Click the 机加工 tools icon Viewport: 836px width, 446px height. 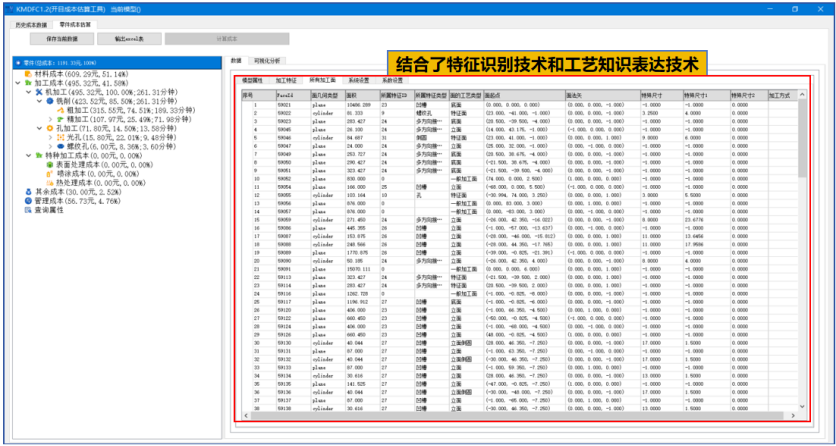click(37, 91)
